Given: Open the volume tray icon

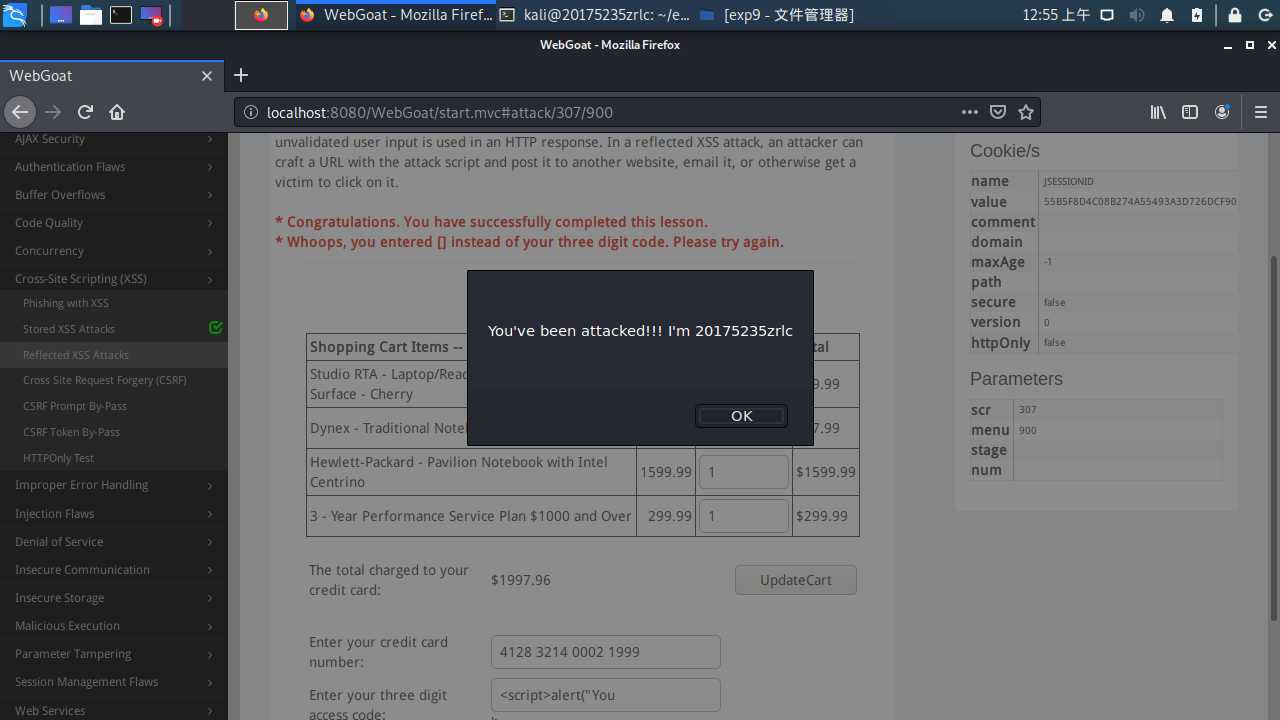Looking at the screenshot, I should [1137, 15].
